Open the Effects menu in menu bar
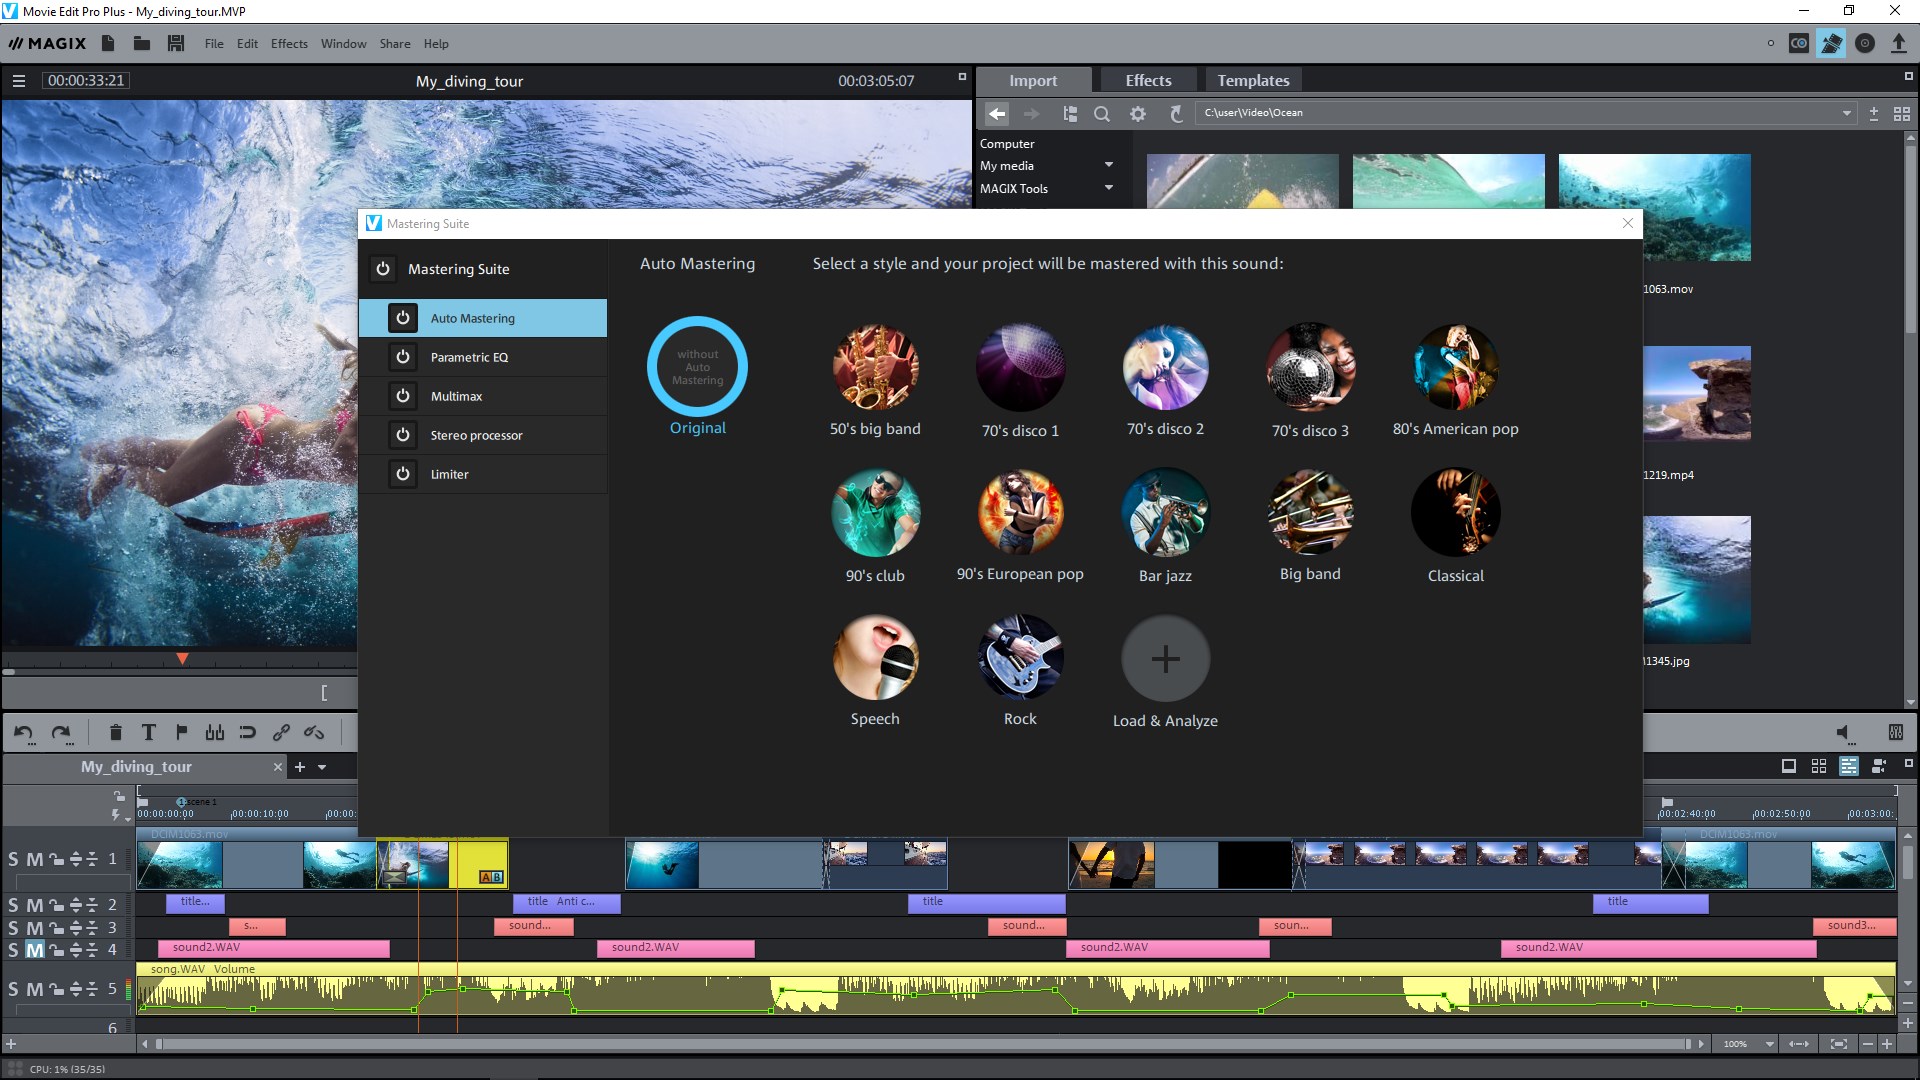This screenshot has width=1920, height=1080. coord(289,44)
